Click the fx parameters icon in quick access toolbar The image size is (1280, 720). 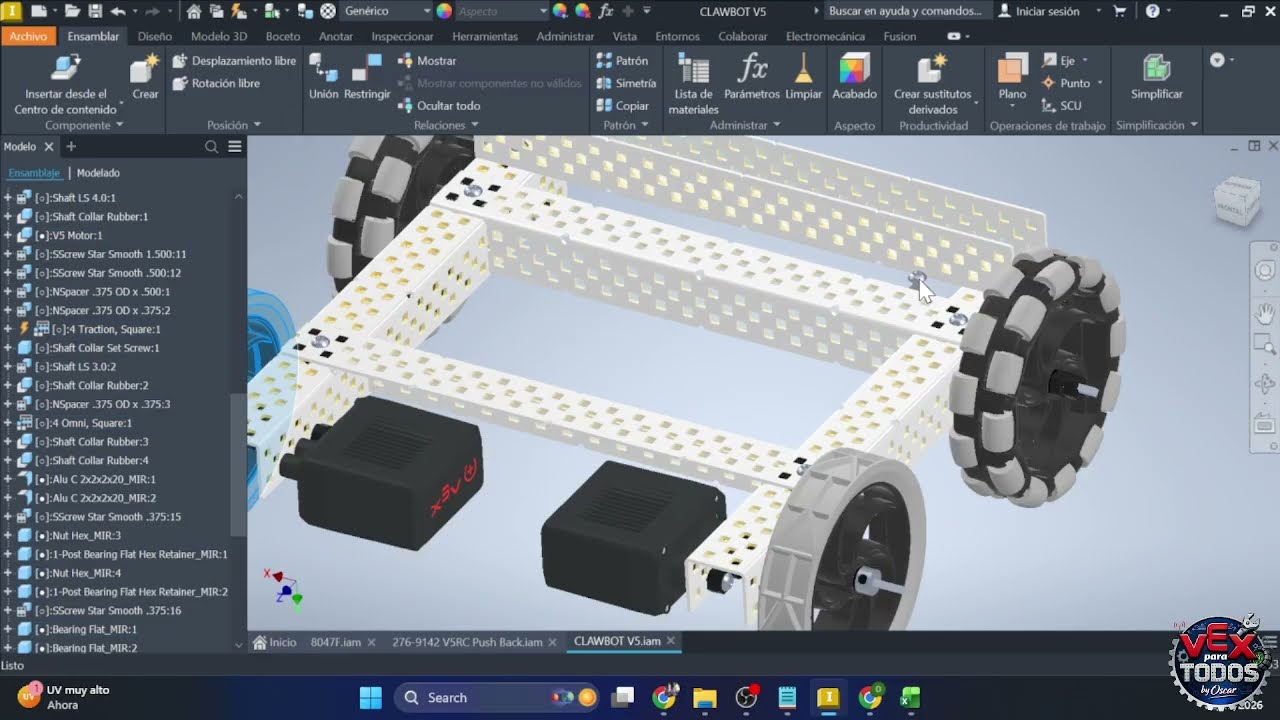605,11
